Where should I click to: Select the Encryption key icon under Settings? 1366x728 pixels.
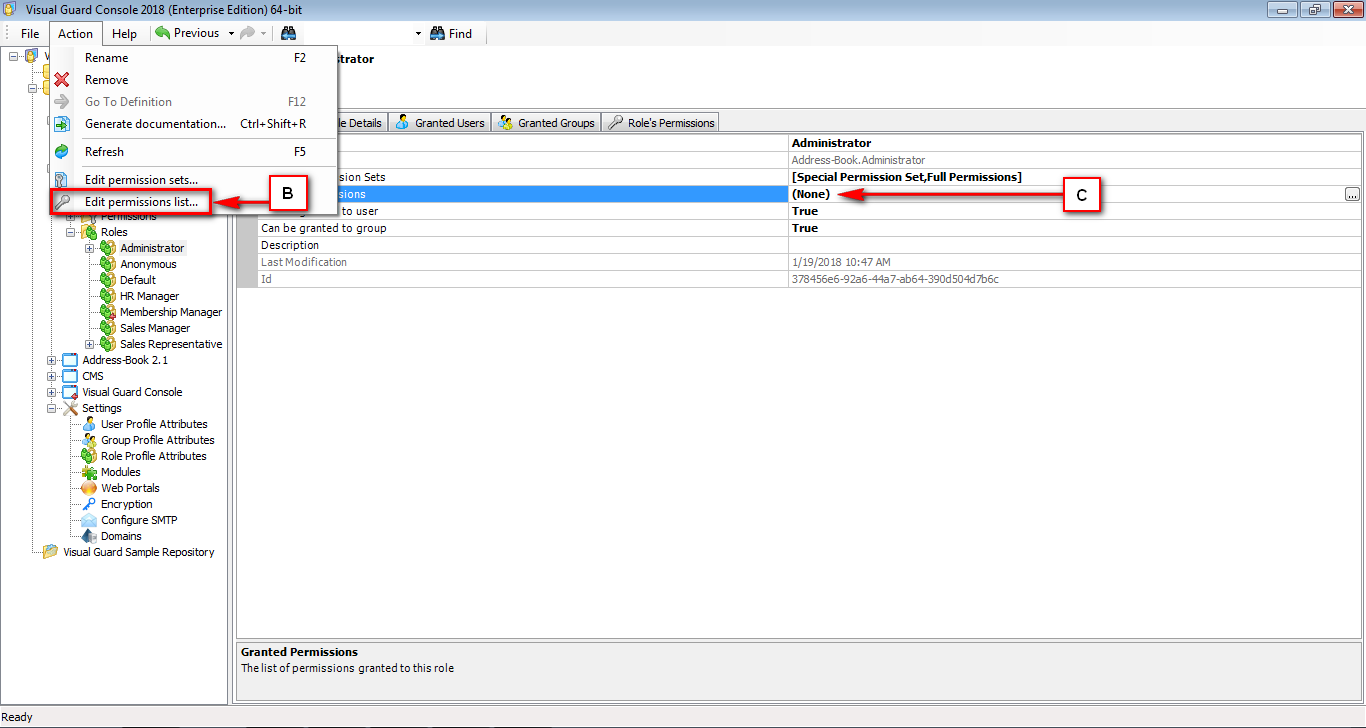tap(88, 503)
